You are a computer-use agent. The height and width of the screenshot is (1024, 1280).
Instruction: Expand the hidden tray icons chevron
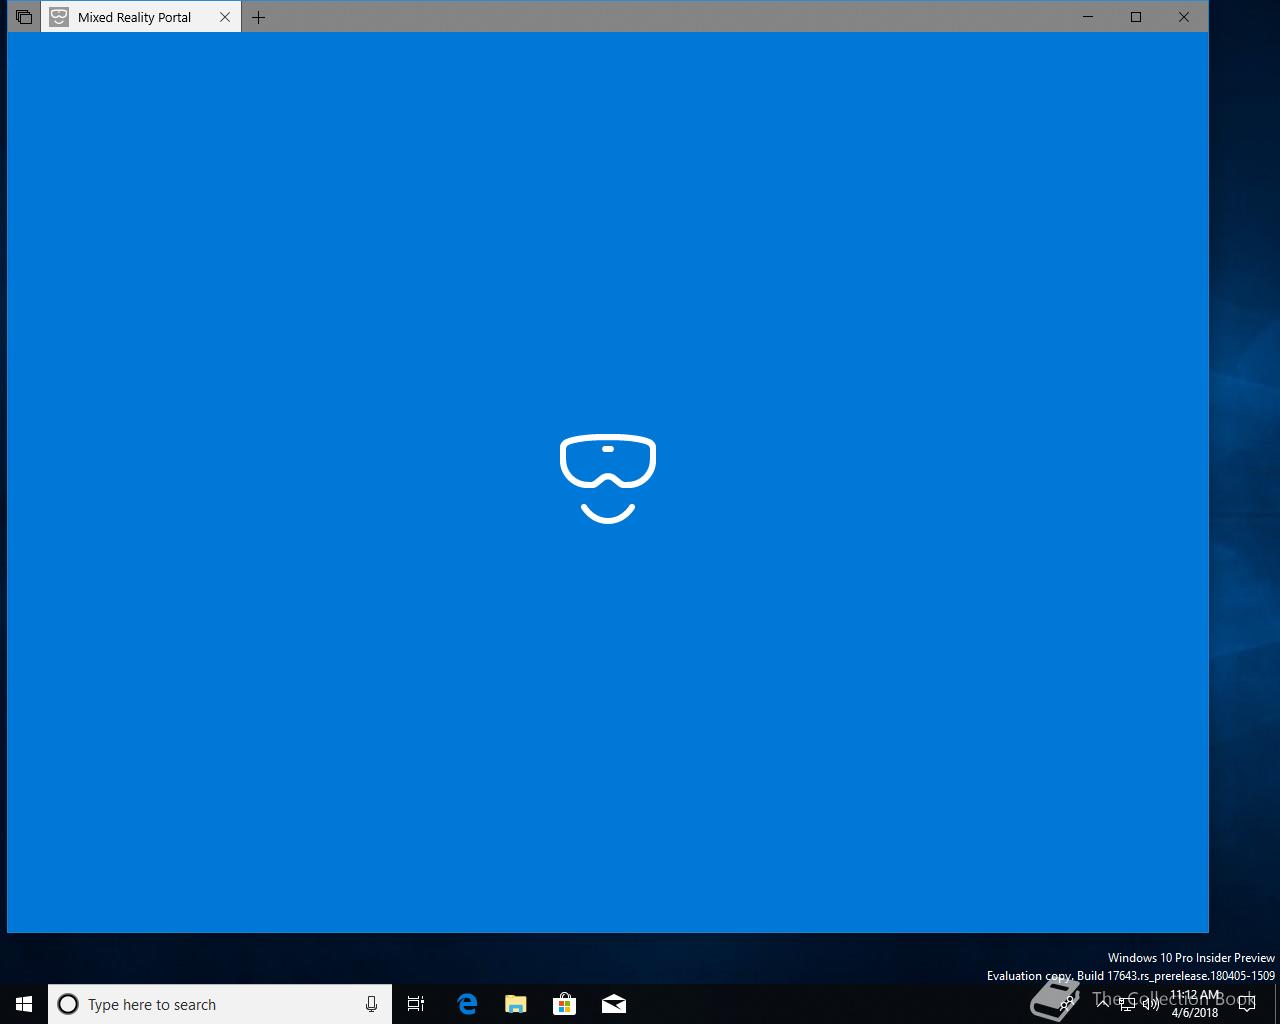click(1103, 1004)
